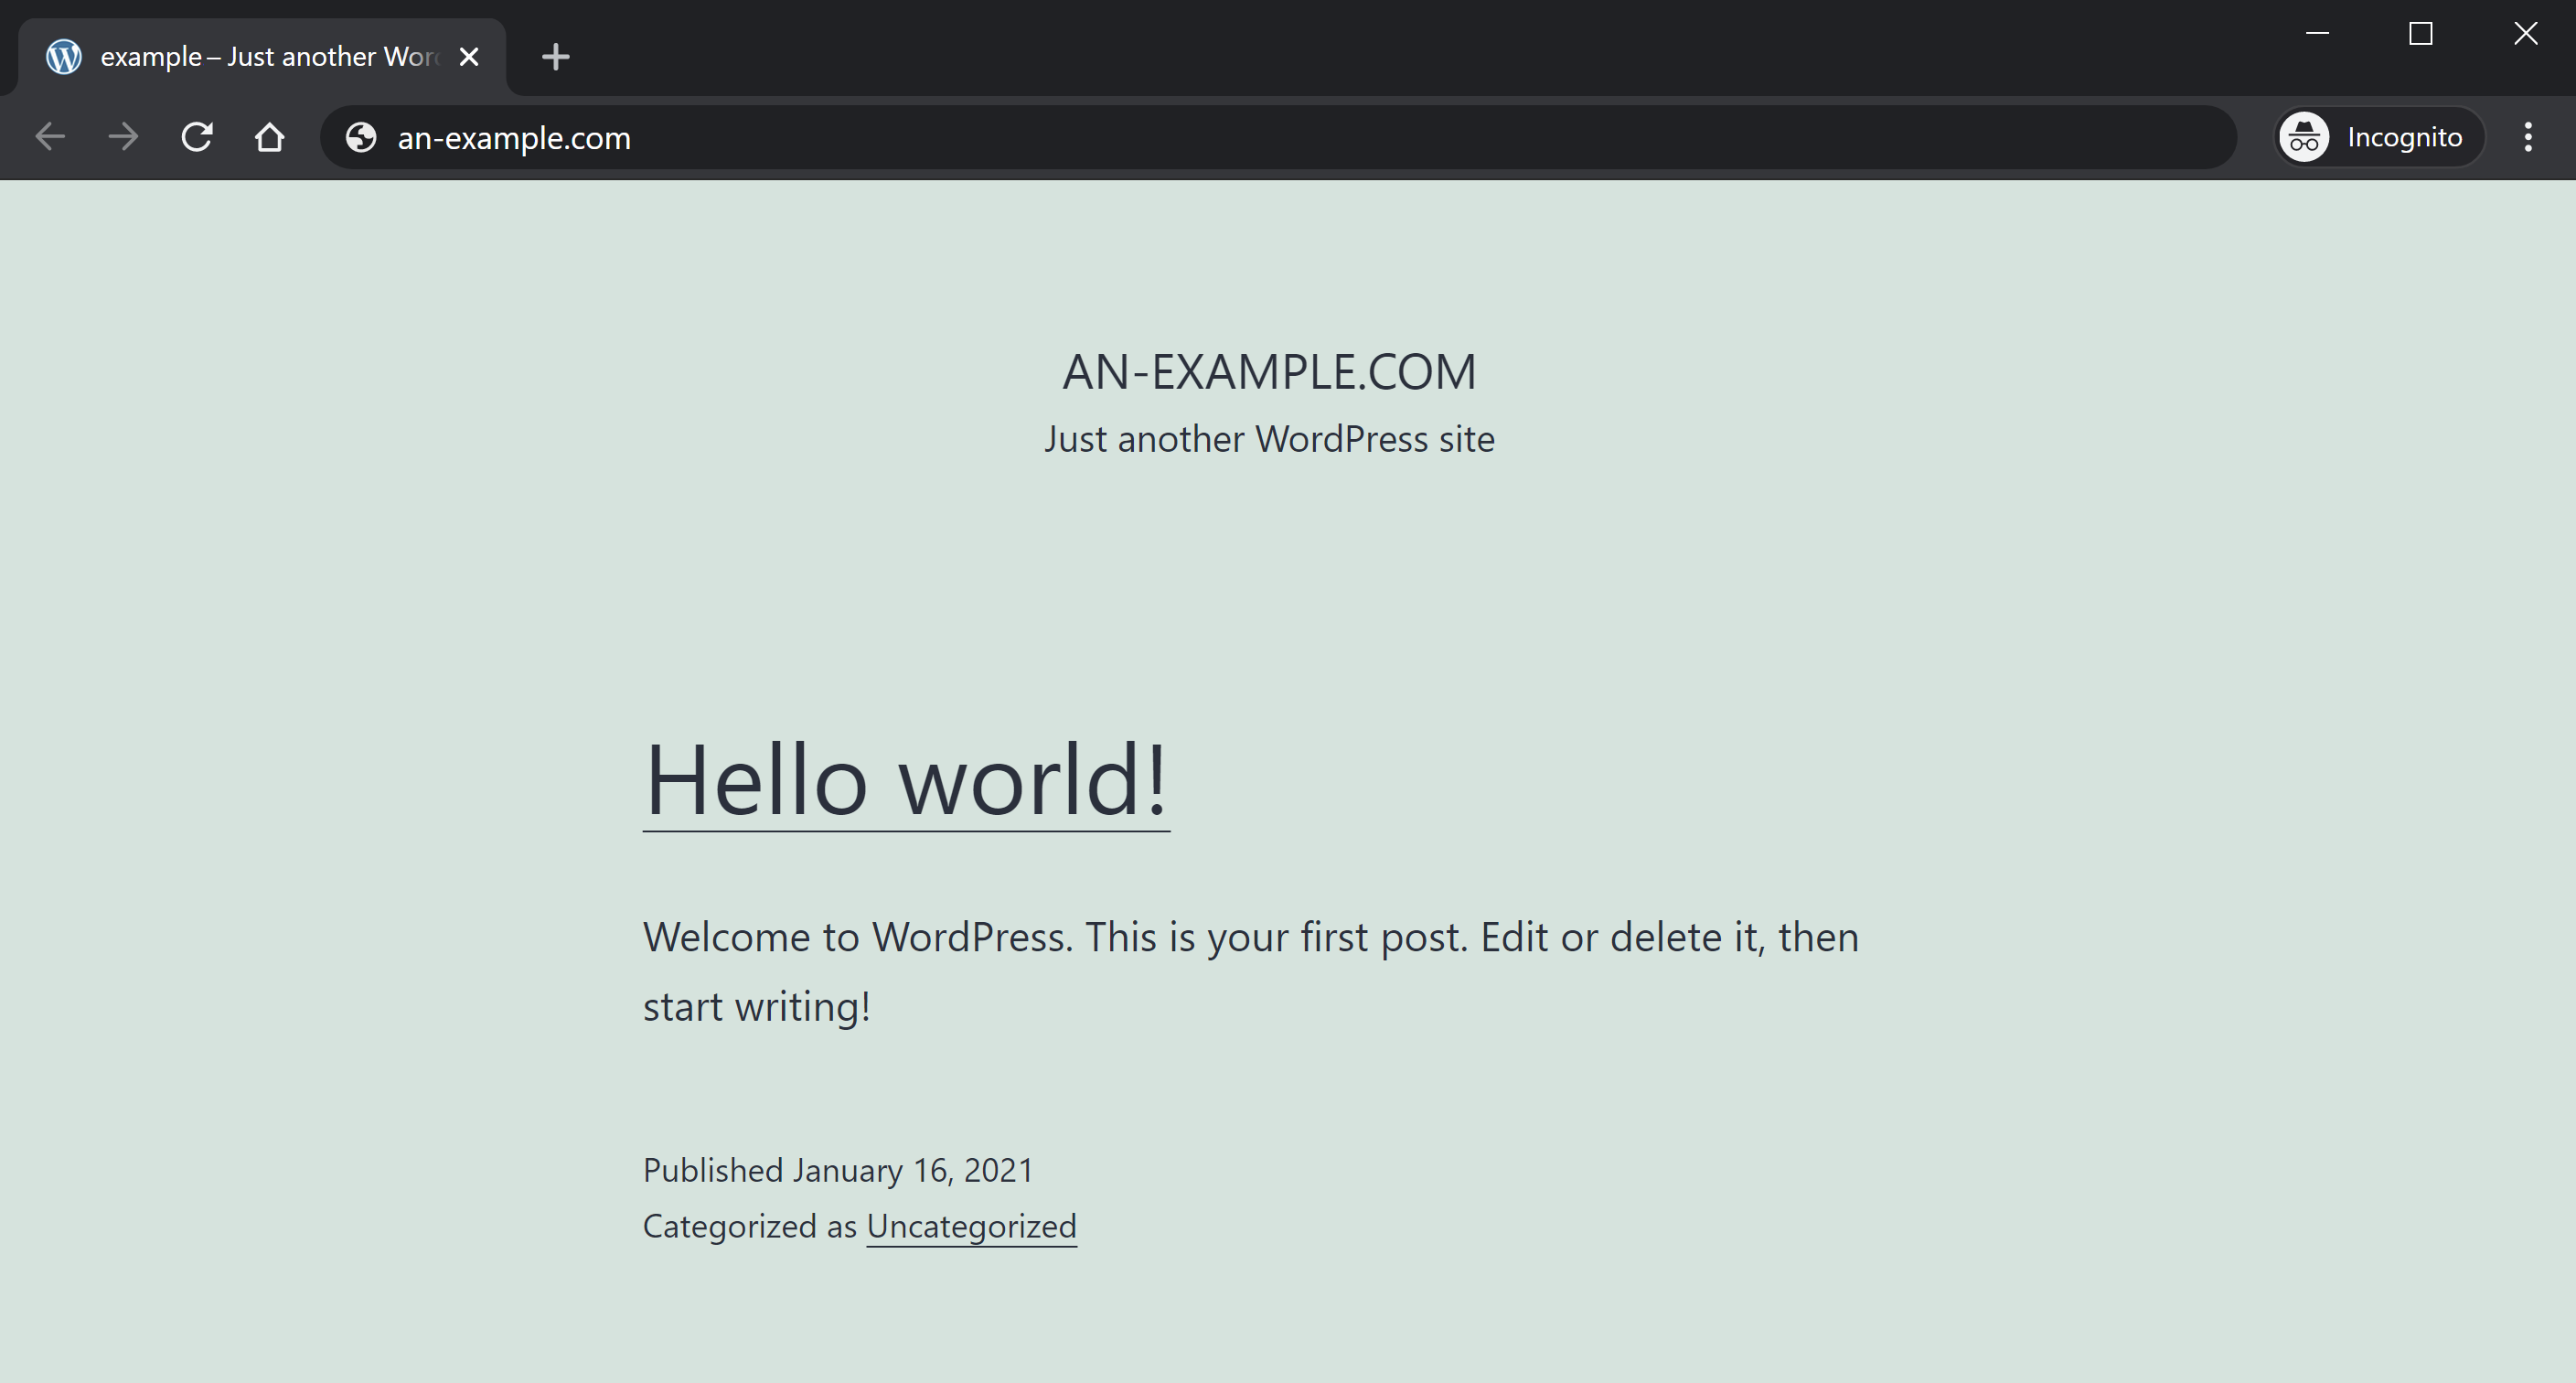This screenshot has width=2576, height=1383.
Task: Close the browser window
Action: point(2525,34)
